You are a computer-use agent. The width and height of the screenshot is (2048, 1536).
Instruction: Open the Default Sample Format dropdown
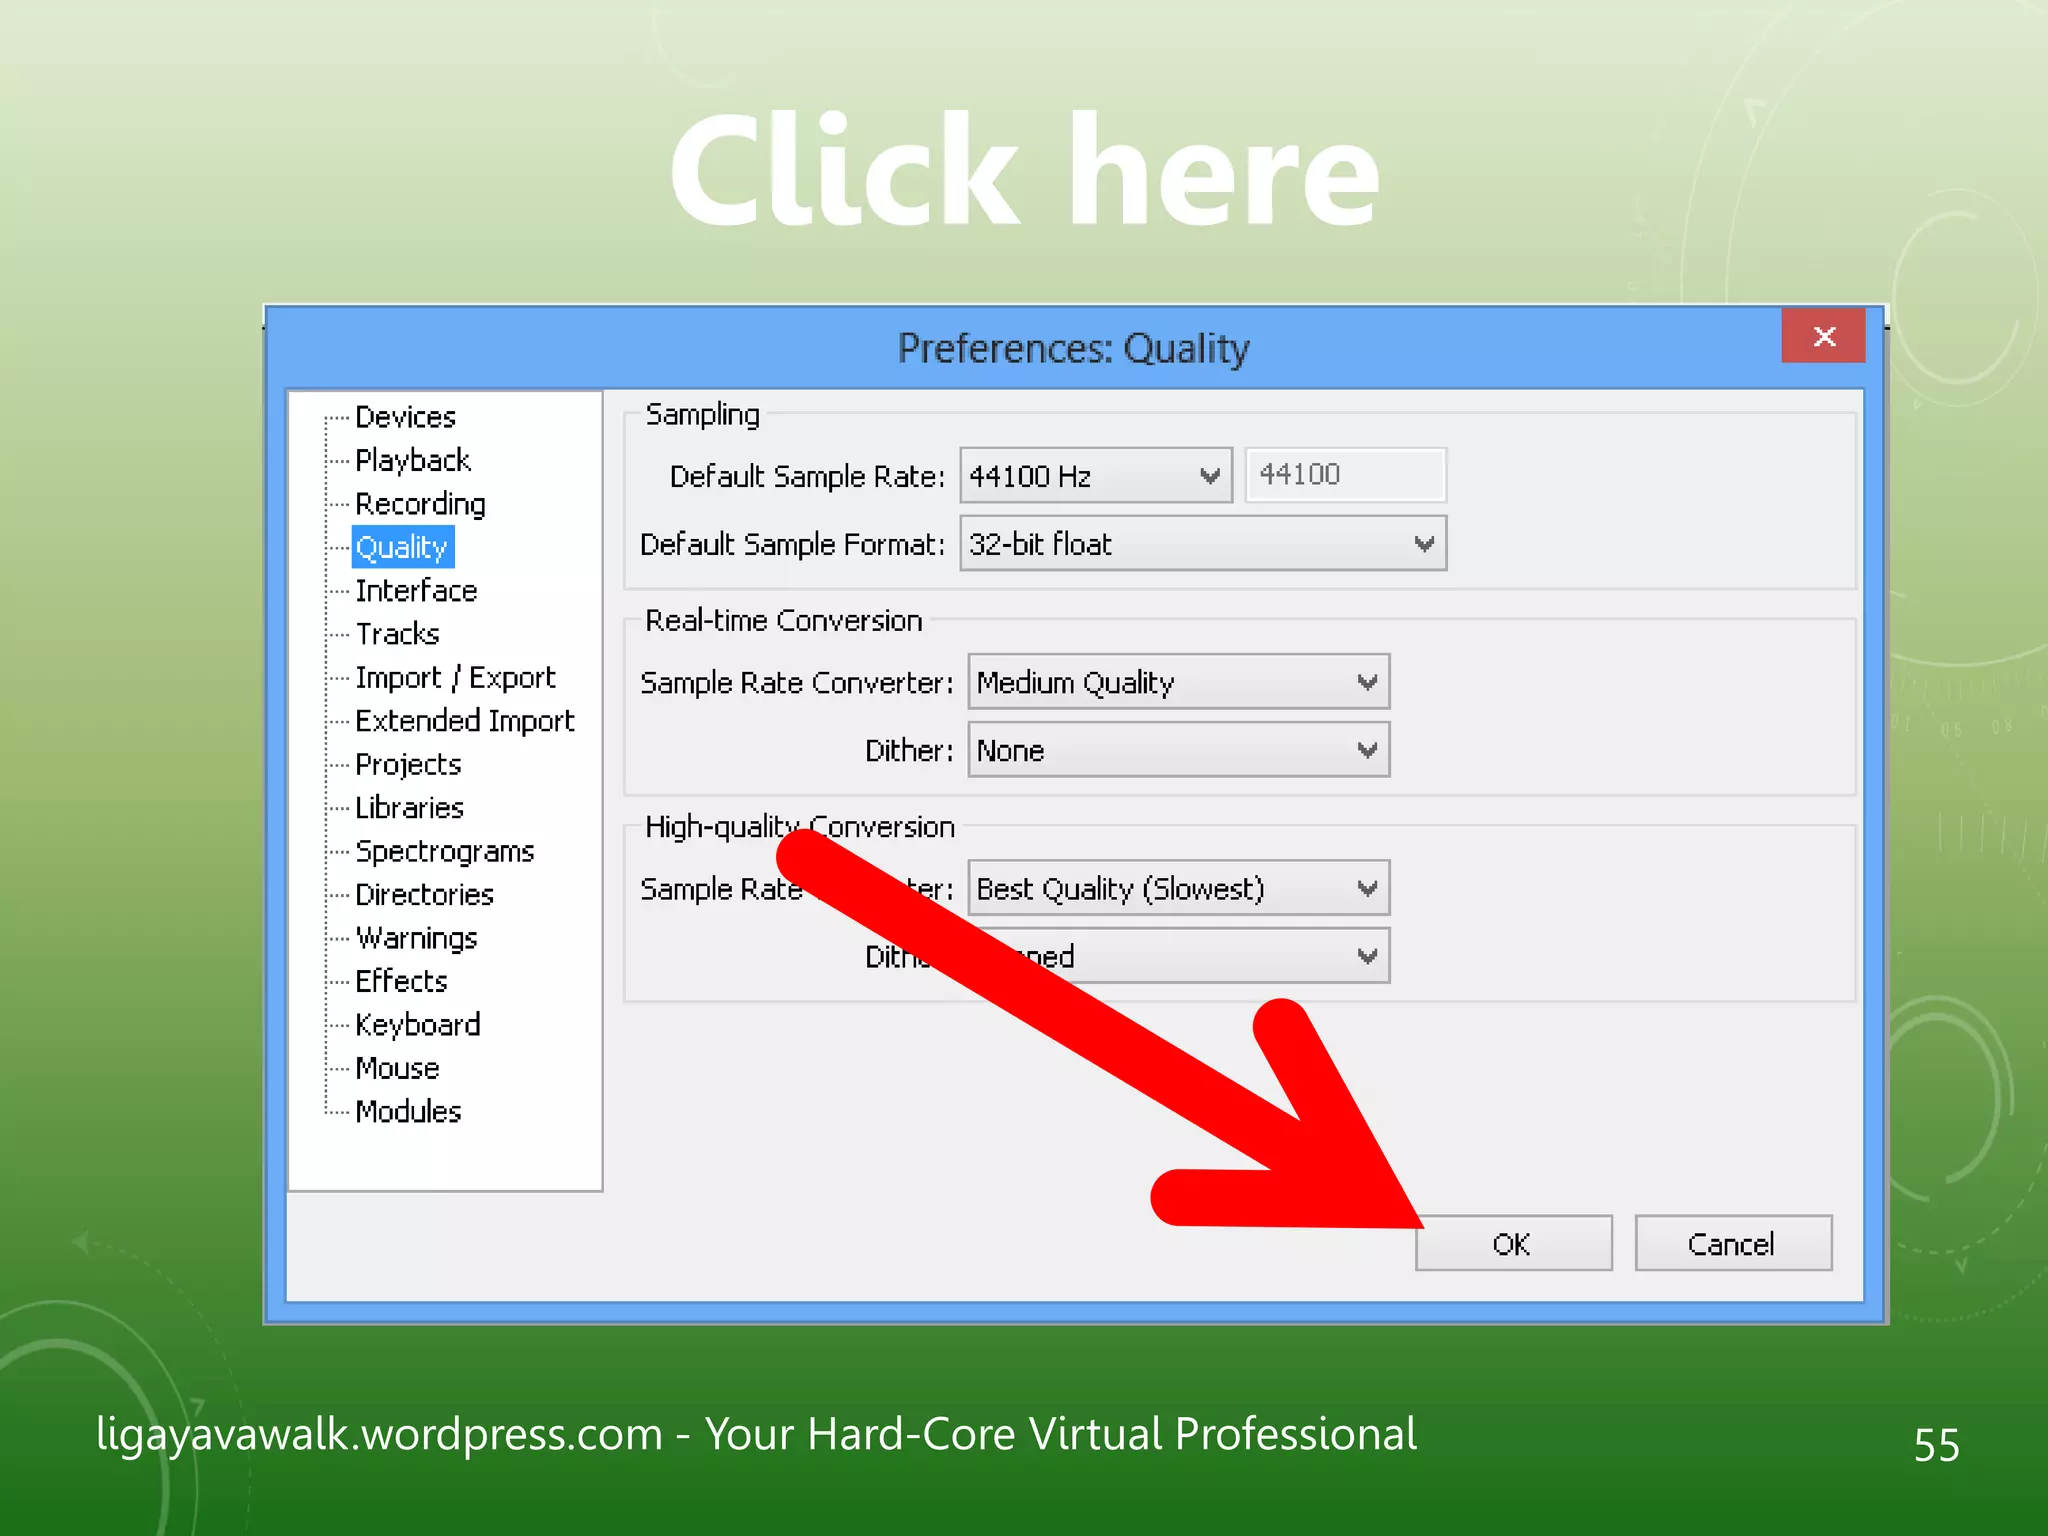pos(1202,544)
